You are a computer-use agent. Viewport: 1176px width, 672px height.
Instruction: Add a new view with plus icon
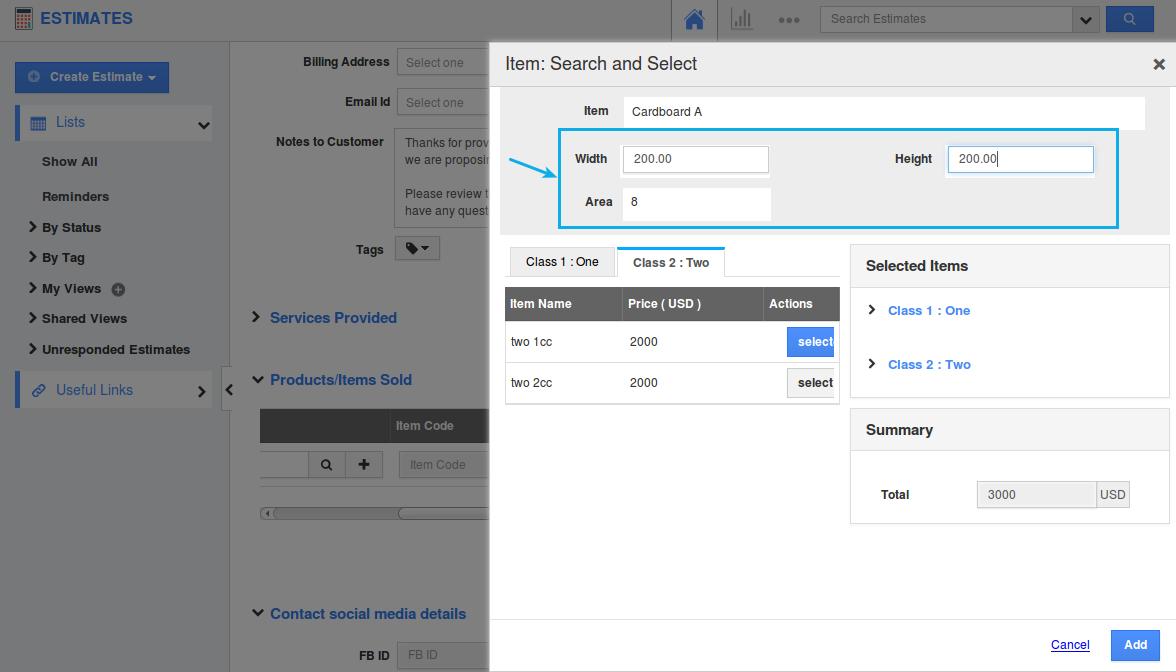pyautogui.click(x=118, y=290)
